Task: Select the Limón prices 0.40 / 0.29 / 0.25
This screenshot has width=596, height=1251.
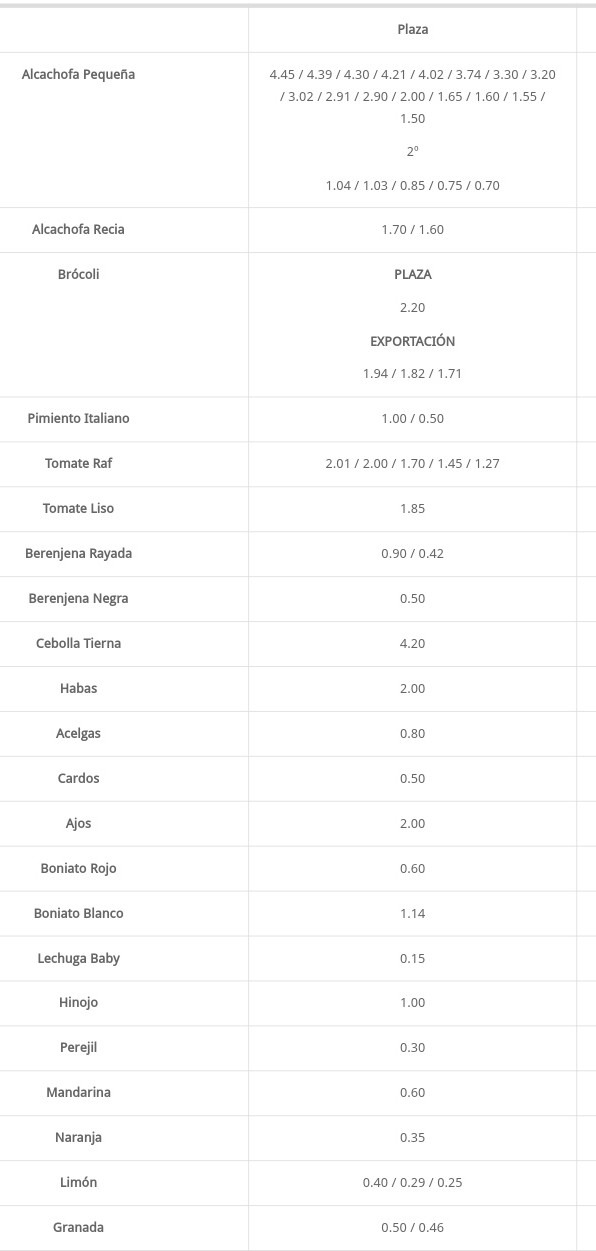Action: [x=412, y=1183]
